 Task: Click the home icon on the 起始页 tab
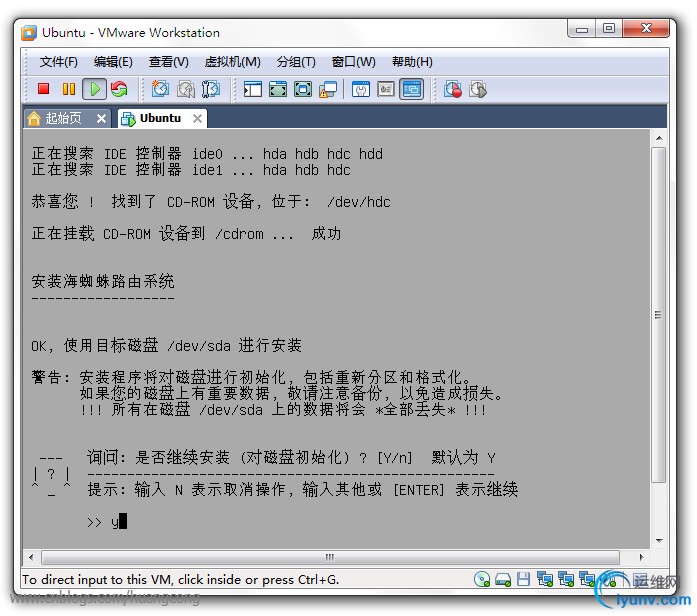point(34,118)
